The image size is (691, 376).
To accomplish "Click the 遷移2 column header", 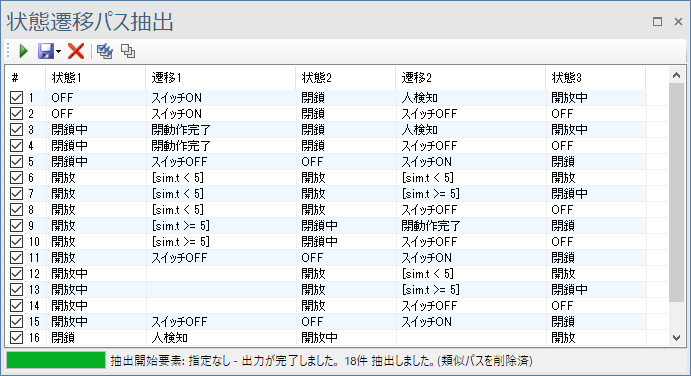I will tap(470, 78).
